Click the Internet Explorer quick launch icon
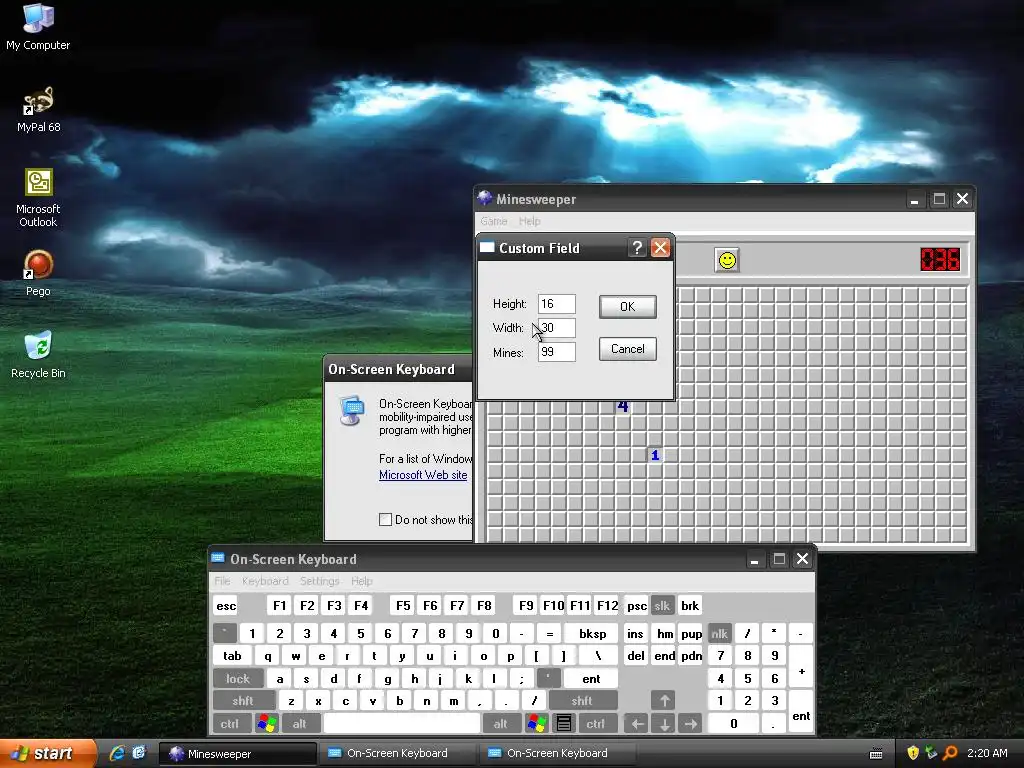 click(x=118, y=753)
